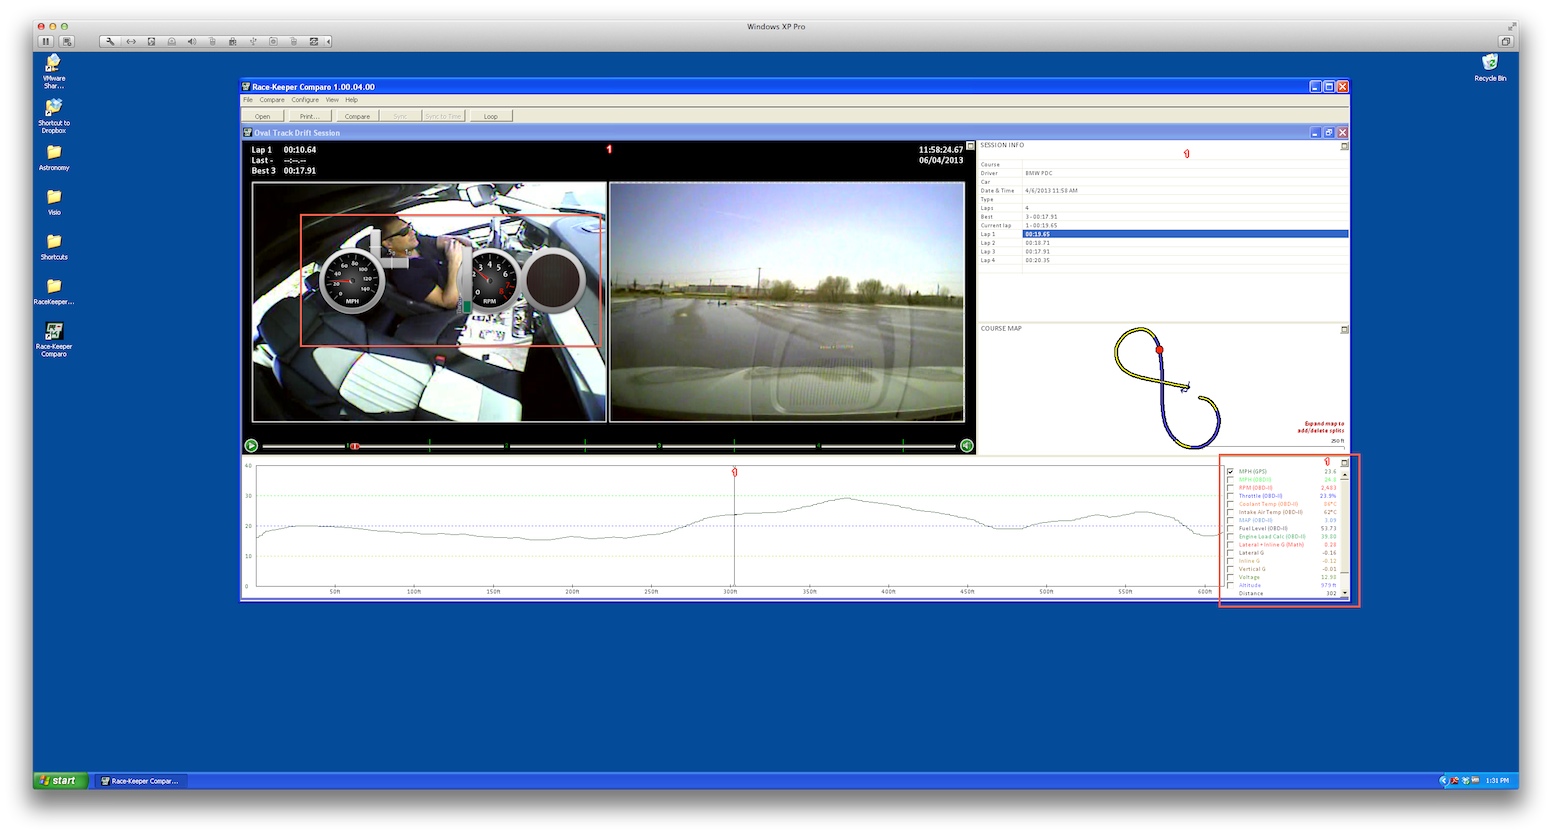Enable the Lateral G channel checkbox
This screenshot has height=835, width=1551.
[1230, 553]
